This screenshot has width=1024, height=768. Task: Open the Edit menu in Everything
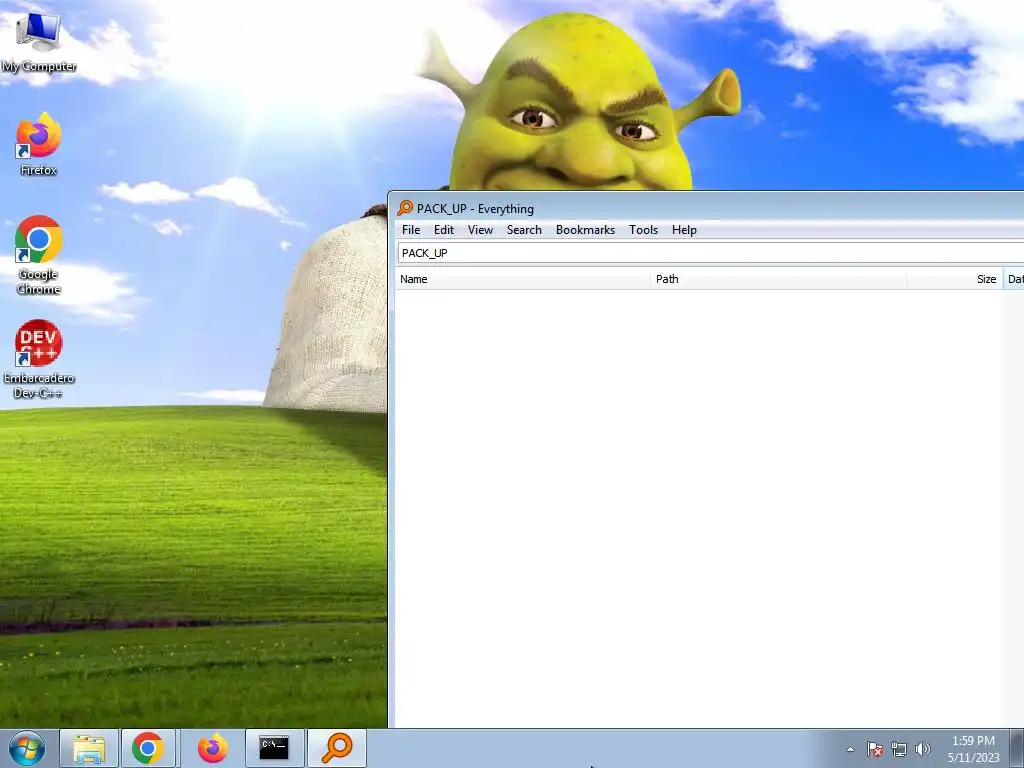[x=444, y=230]
